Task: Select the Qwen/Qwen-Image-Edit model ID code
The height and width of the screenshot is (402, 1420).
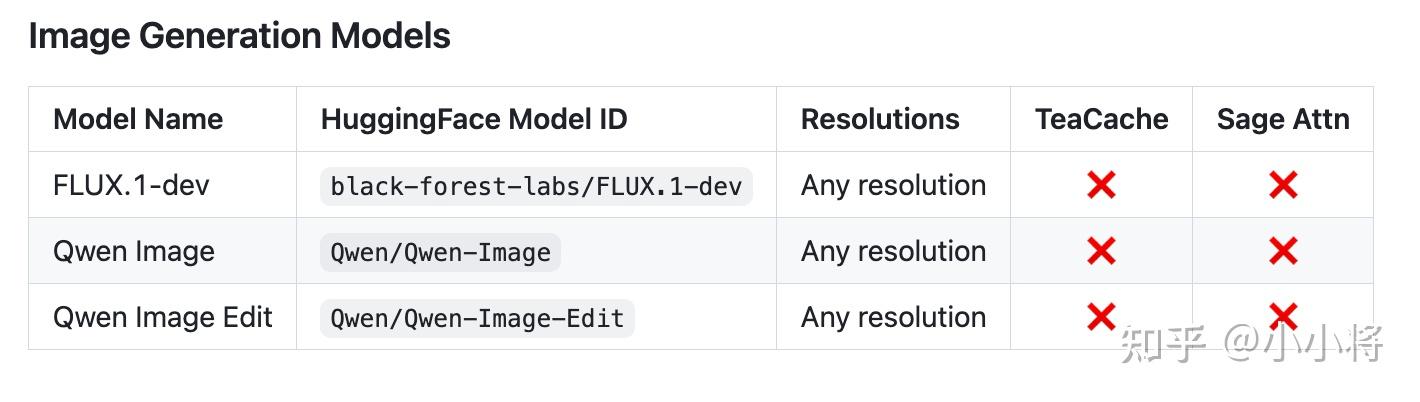Action: click(477, 318)
